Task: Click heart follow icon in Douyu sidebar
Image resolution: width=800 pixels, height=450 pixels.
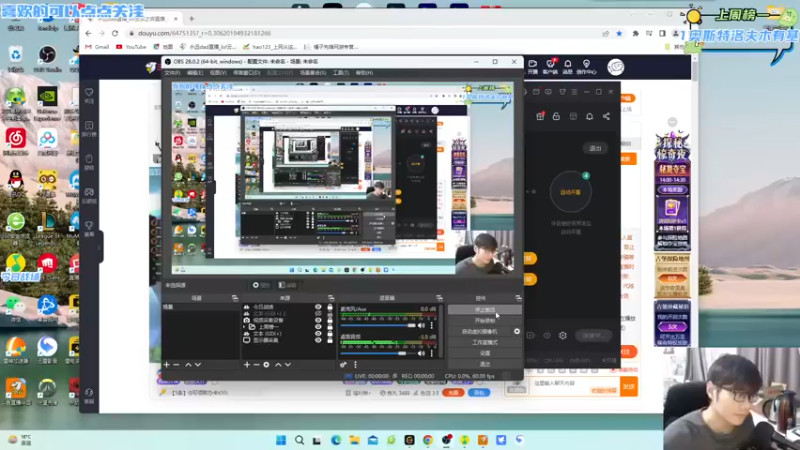Action: tap(89, 92)
